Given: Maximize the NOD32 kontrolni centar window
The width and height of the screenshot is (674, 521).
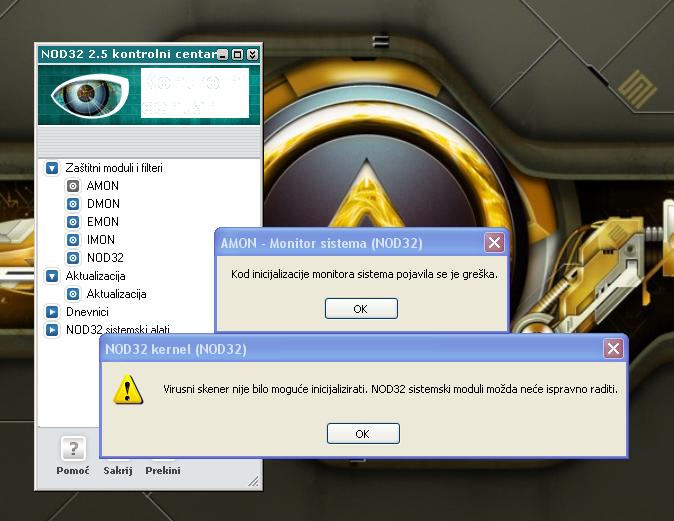Looking at the screenshot, I should point(237,55).
